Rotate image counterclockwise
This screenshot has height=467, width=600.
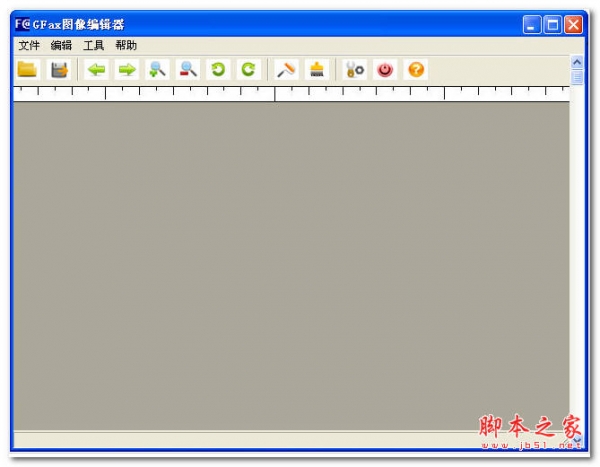click(x=218, y=70)
